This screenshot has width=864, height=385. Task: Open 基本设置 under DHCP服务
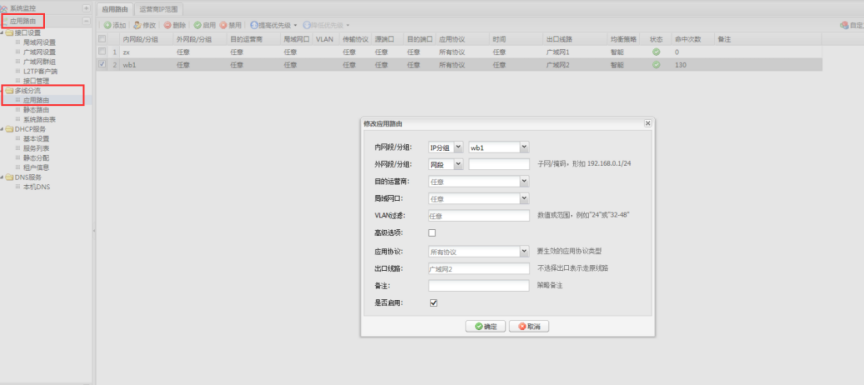click(x=36, y=139)
